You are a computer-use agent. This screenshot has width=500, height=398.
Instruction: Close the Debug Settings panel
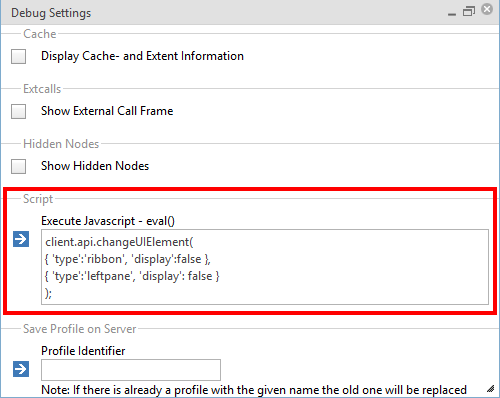(x=487, y=9)
